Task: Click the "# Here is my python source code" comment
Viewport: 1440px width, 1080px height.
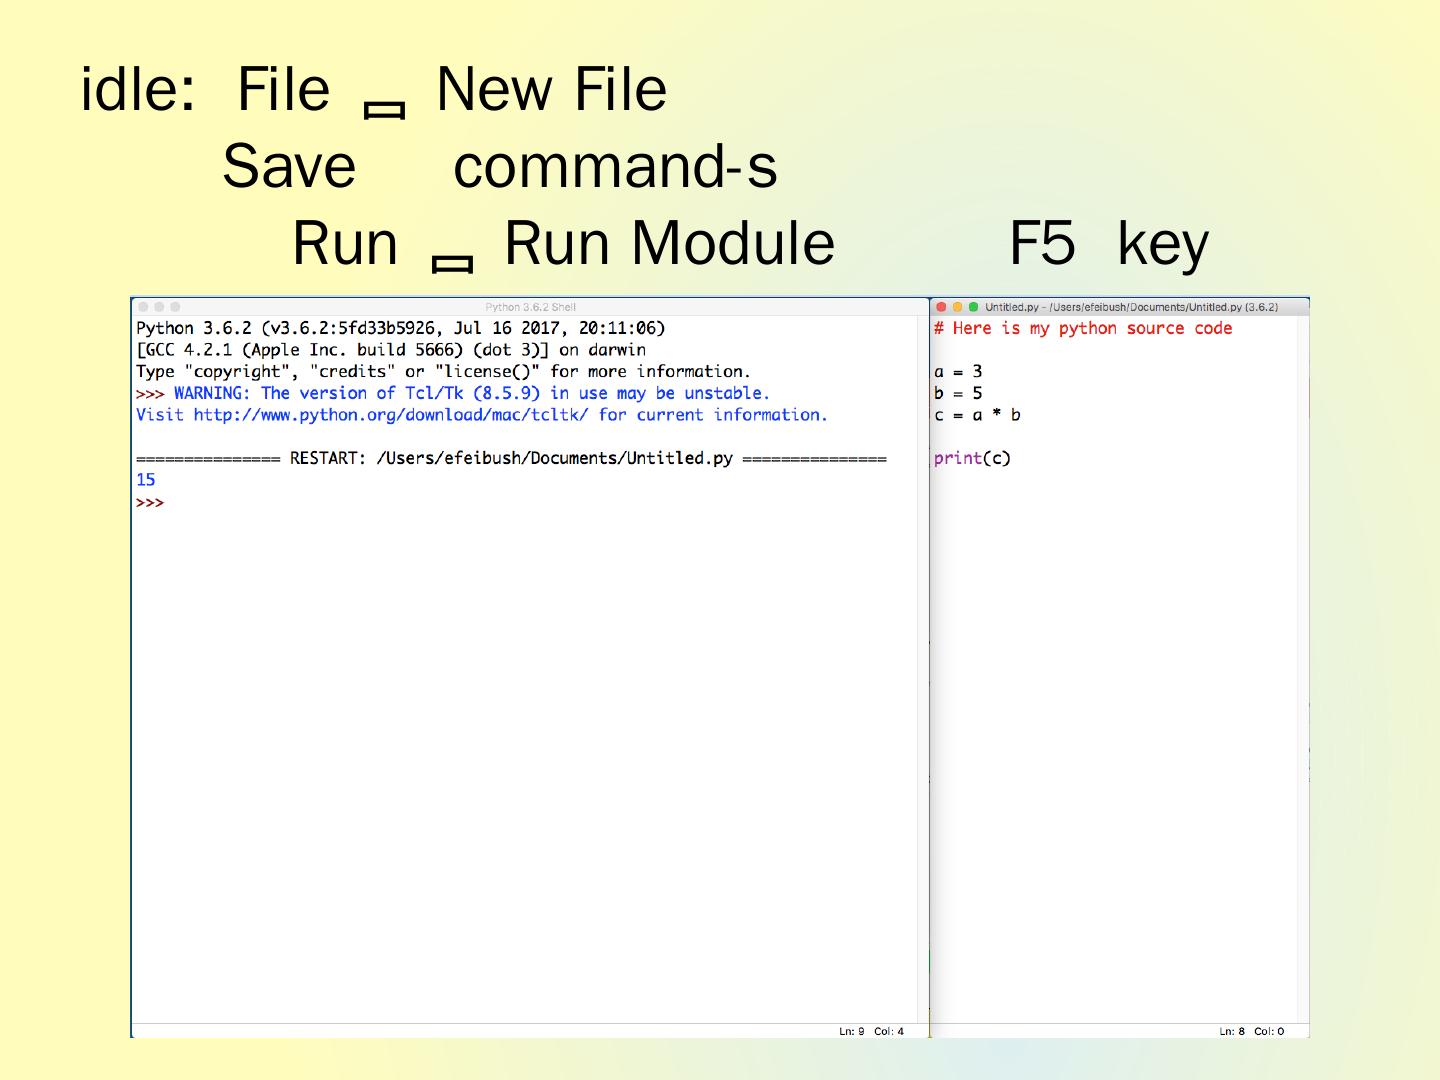Action: point(1083,328)
